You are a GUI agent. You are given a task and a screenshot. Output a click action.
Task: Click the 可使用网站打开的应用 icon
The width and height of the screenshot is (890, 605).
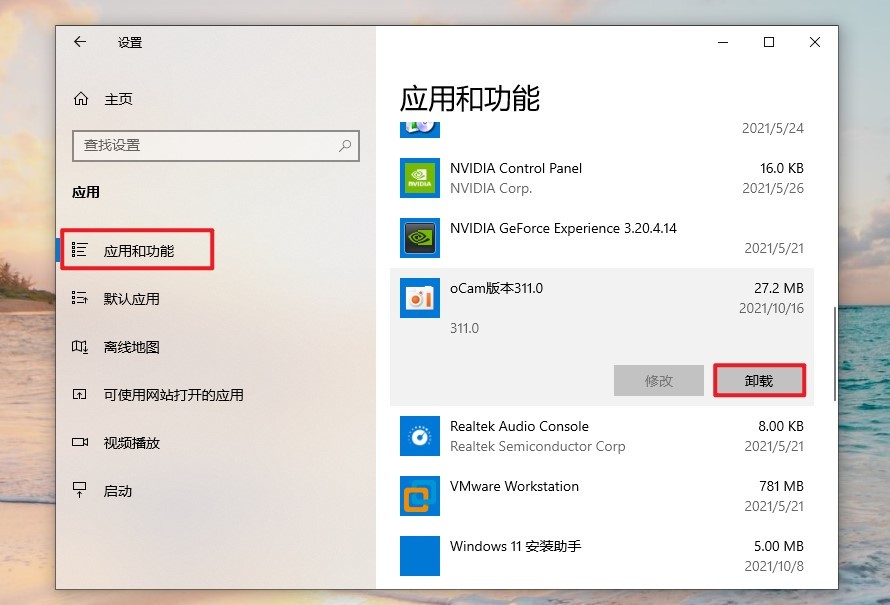click(x=79, y=394)
